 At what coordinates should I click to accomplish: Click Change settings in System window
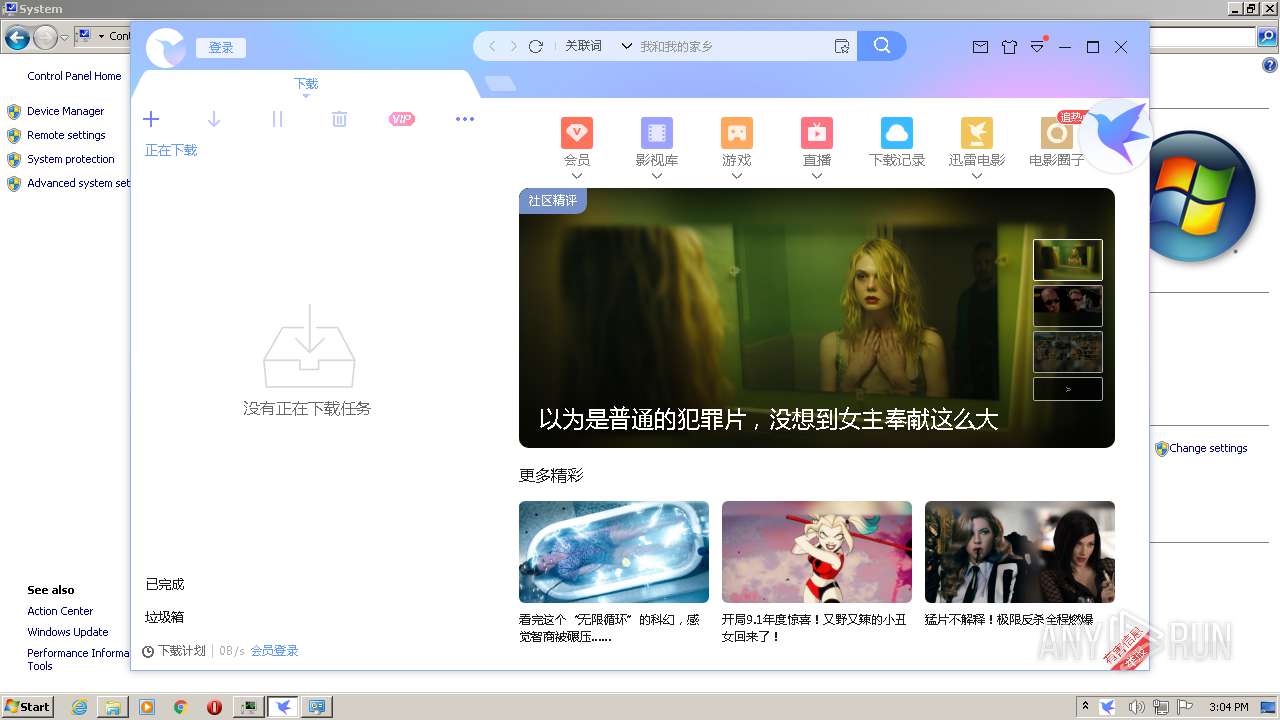pos(1208,449)
